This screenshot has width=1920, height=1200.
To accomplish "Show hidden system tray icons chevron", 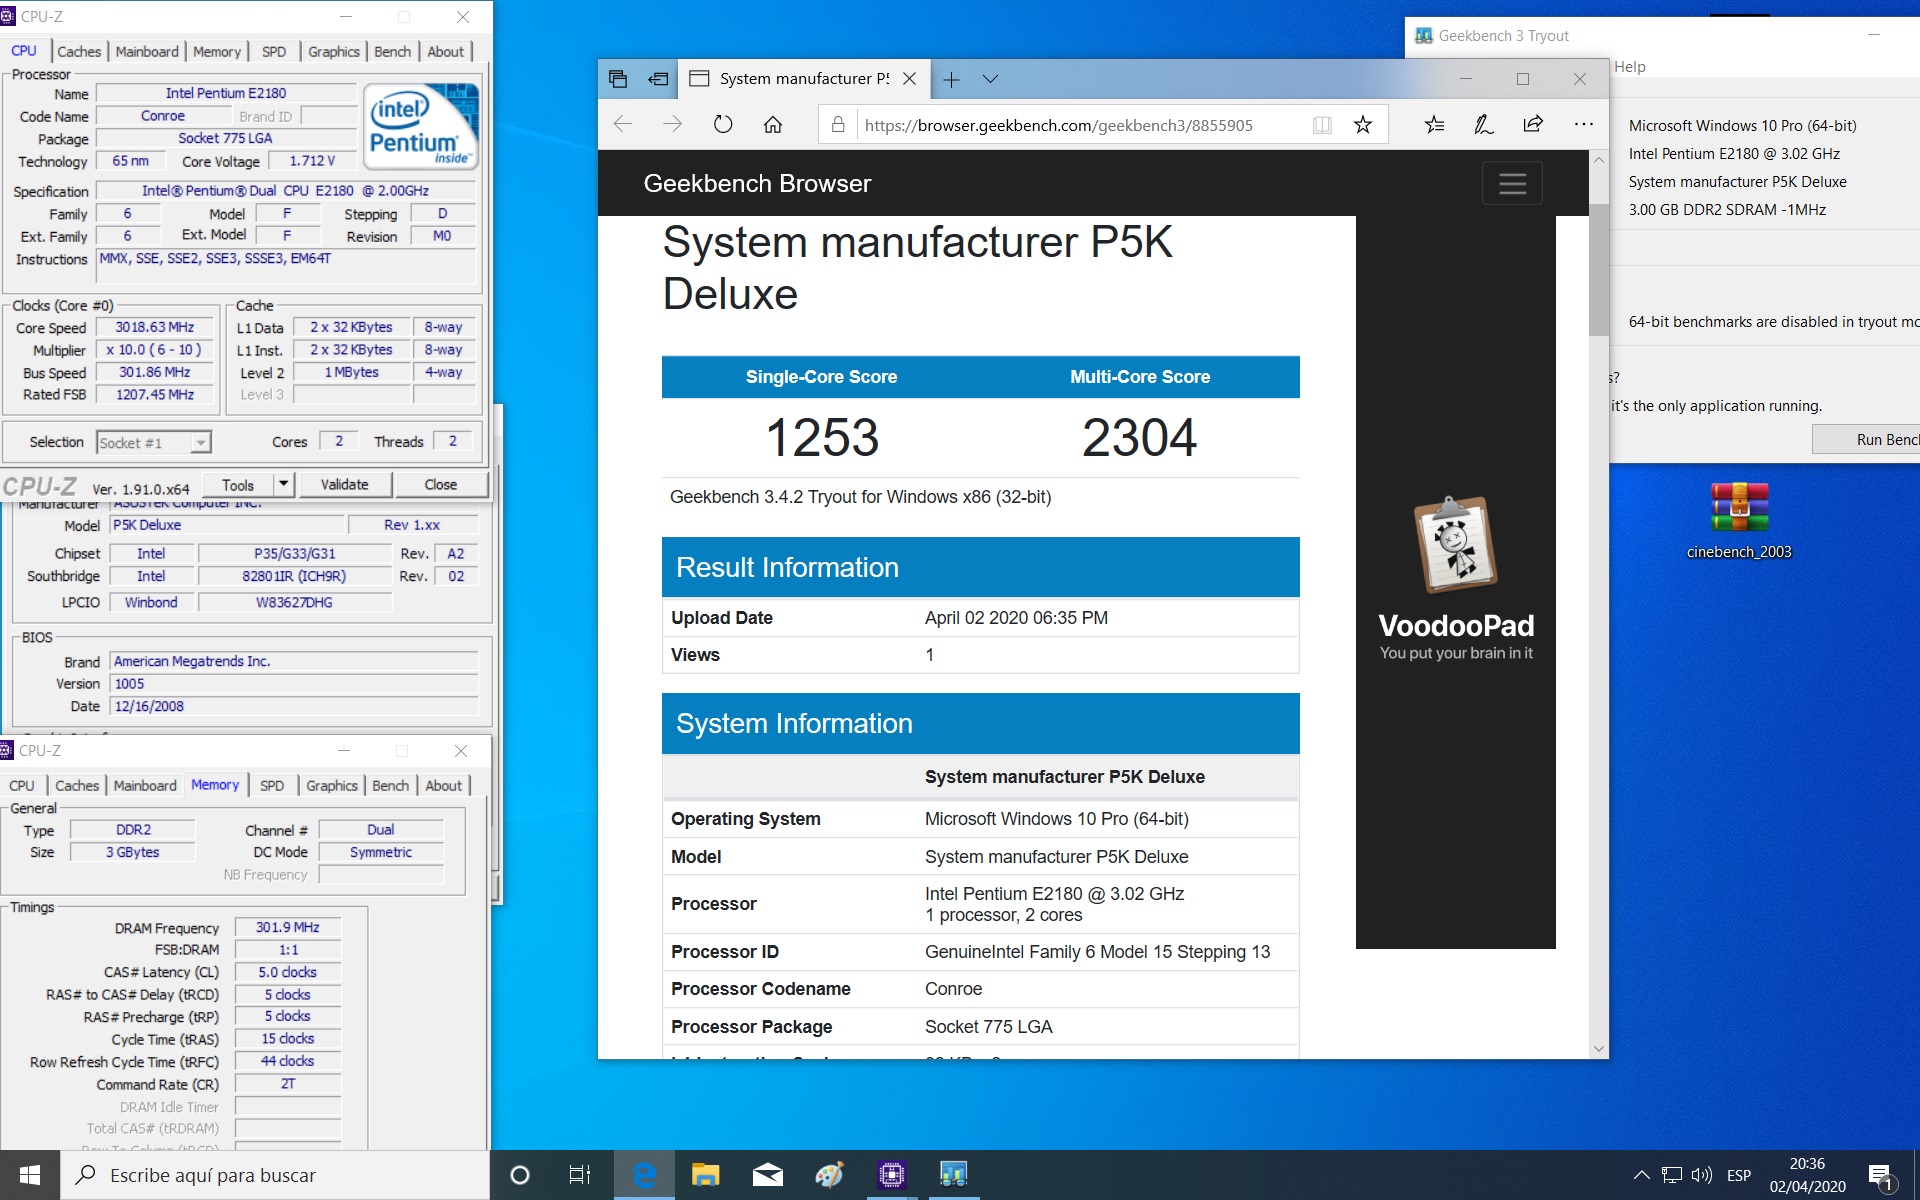I will tap(1641, 1175).
